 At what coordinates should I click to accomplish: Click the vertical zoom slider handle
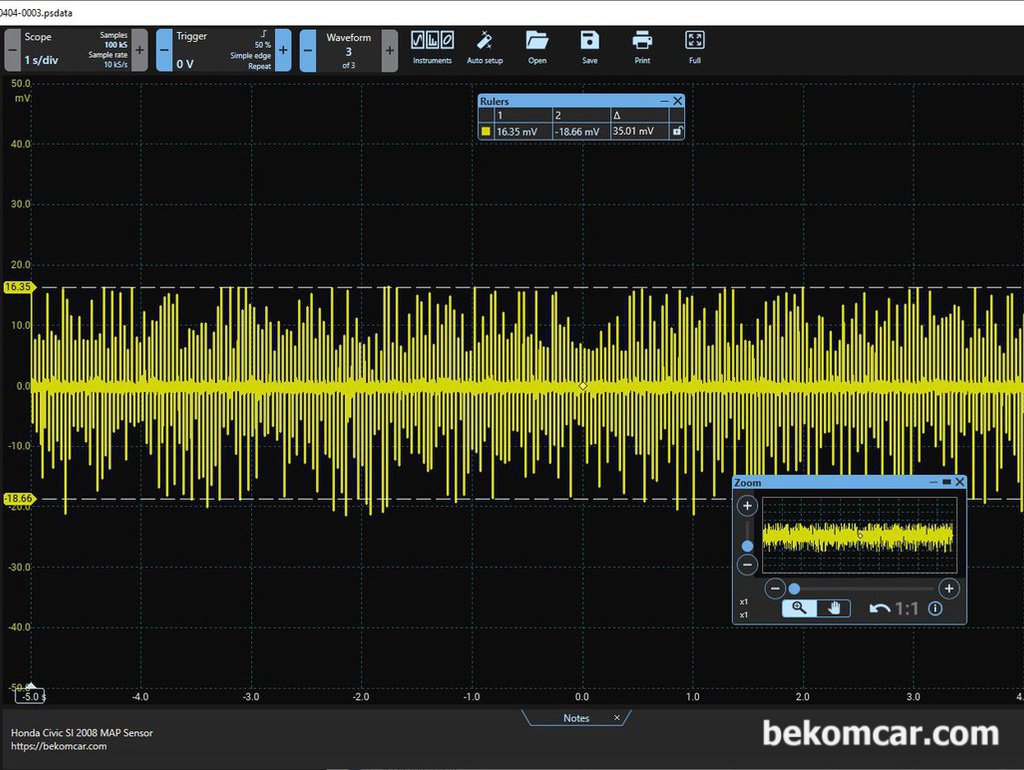tap(747, 546)
